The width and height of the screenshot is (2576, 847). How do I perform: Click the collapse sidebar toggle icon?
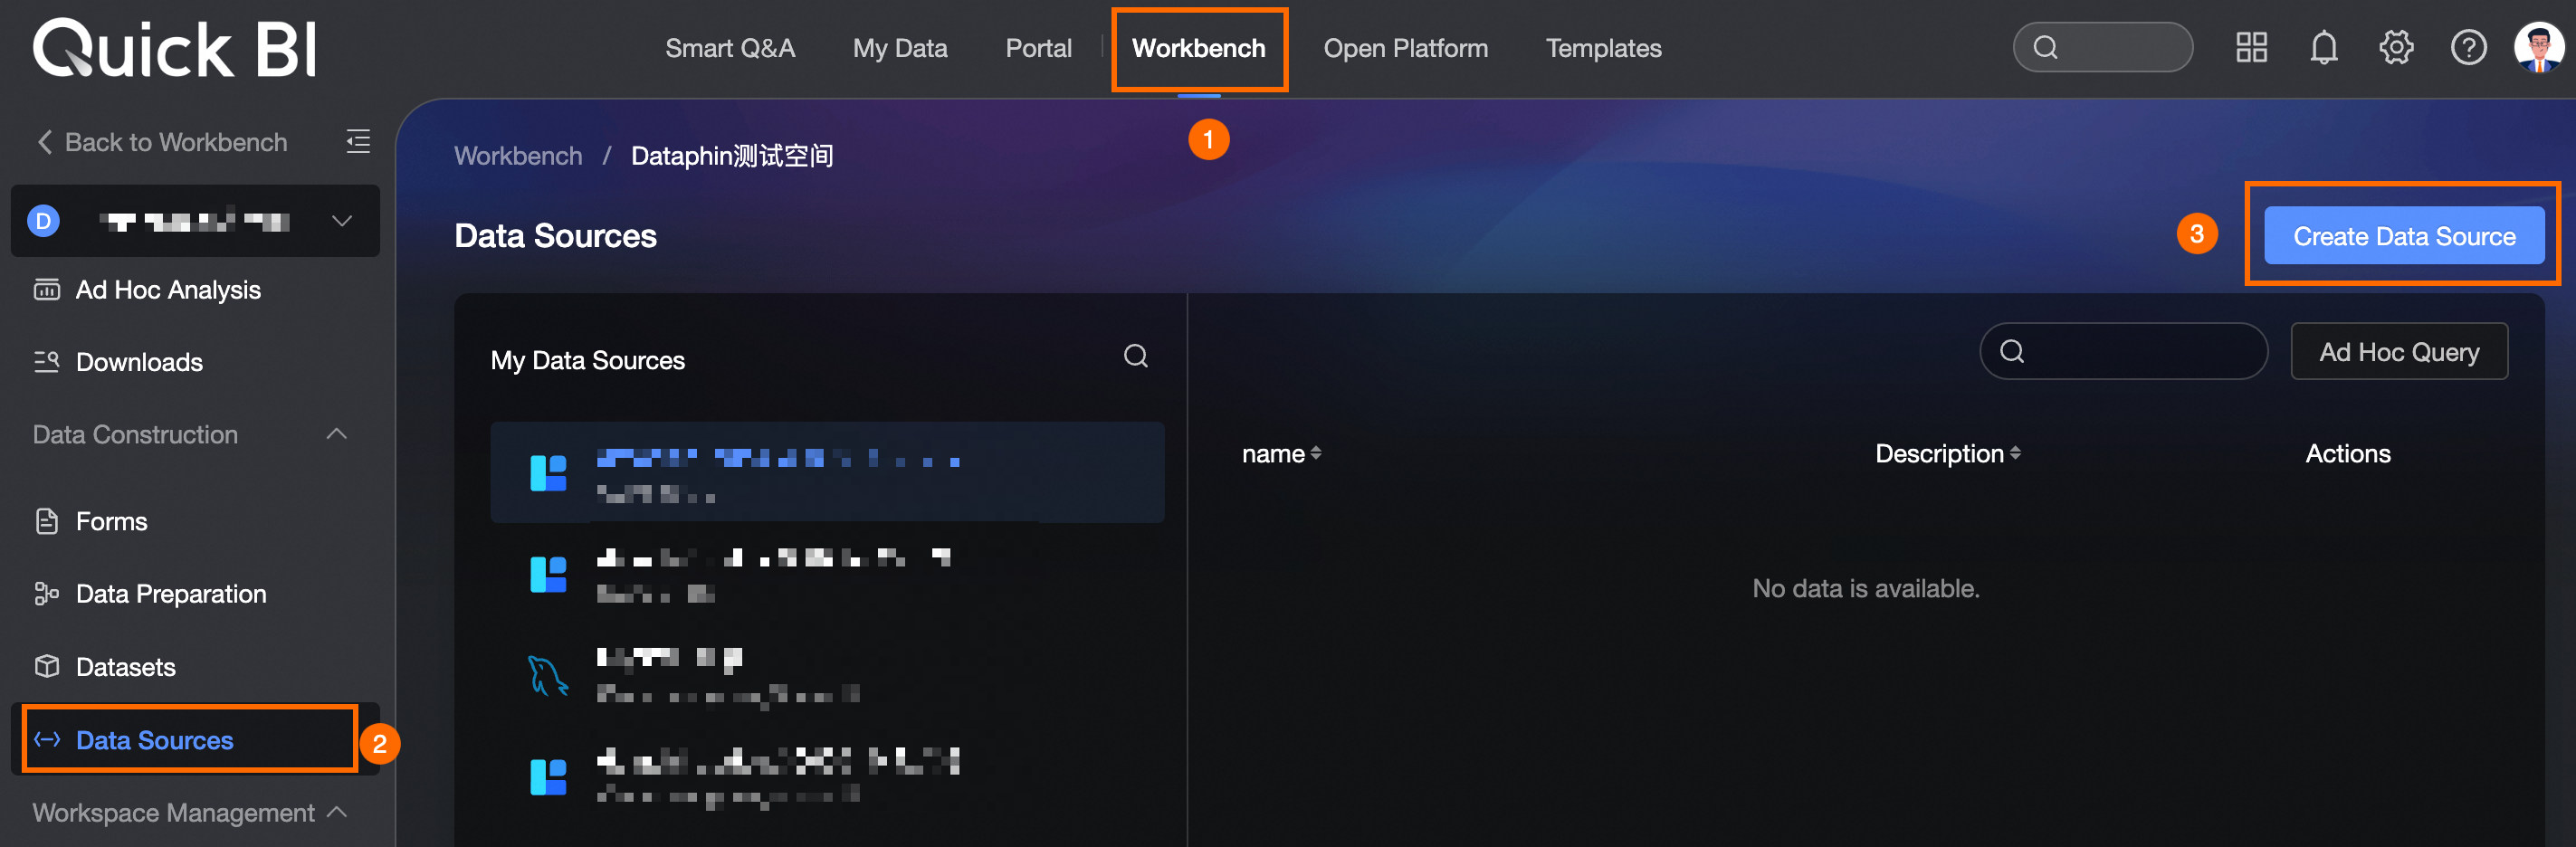(x=358, y=142)
